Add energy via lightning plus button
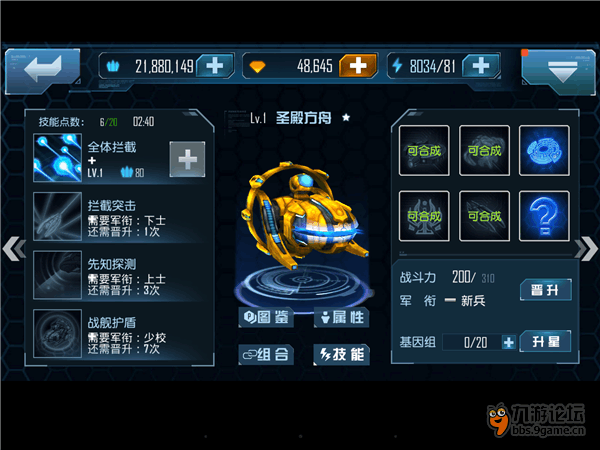Viewport: 600px width, 450px height. point(481,66)
